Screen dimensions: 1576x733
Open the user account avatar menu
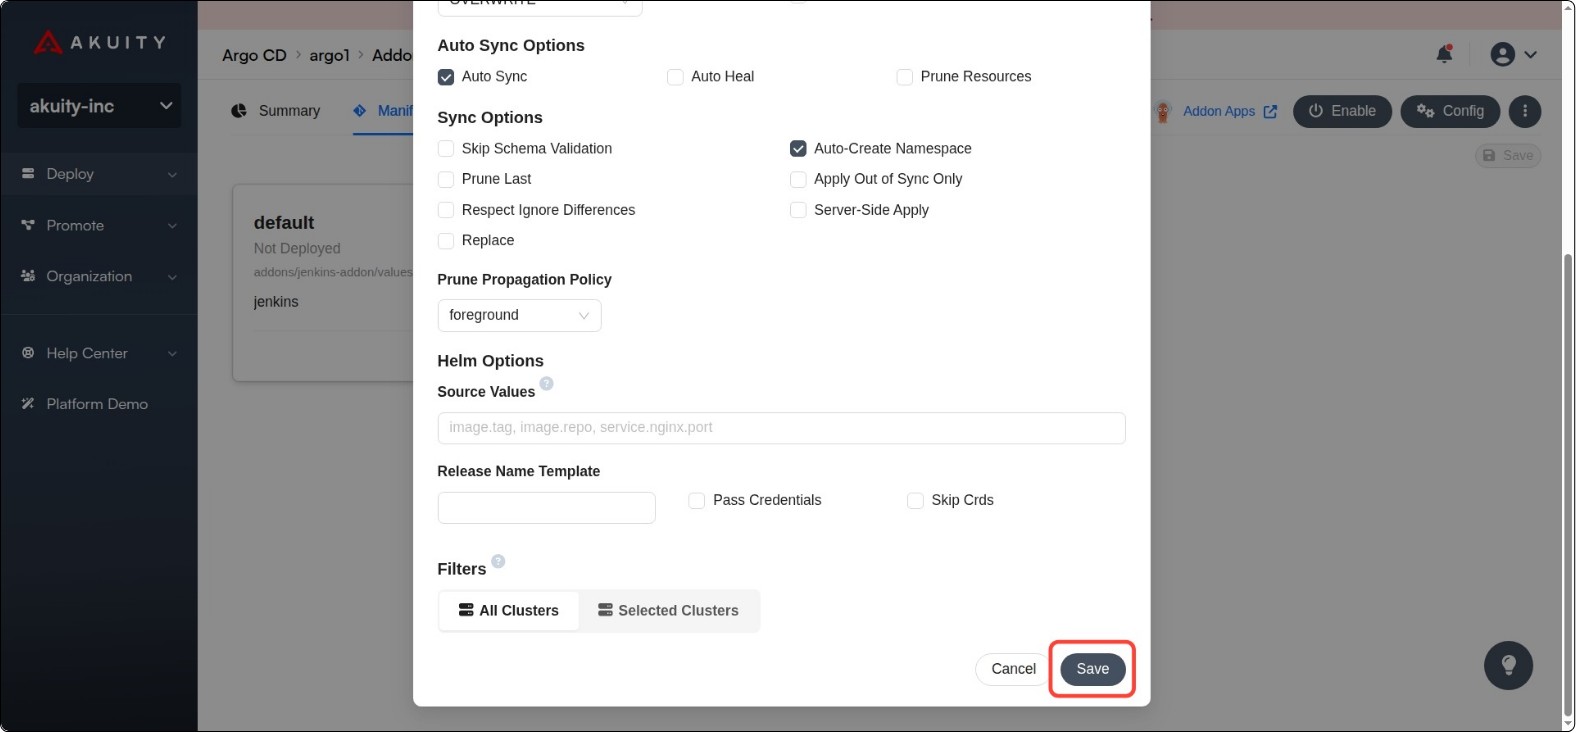(x=1502, y=54)
